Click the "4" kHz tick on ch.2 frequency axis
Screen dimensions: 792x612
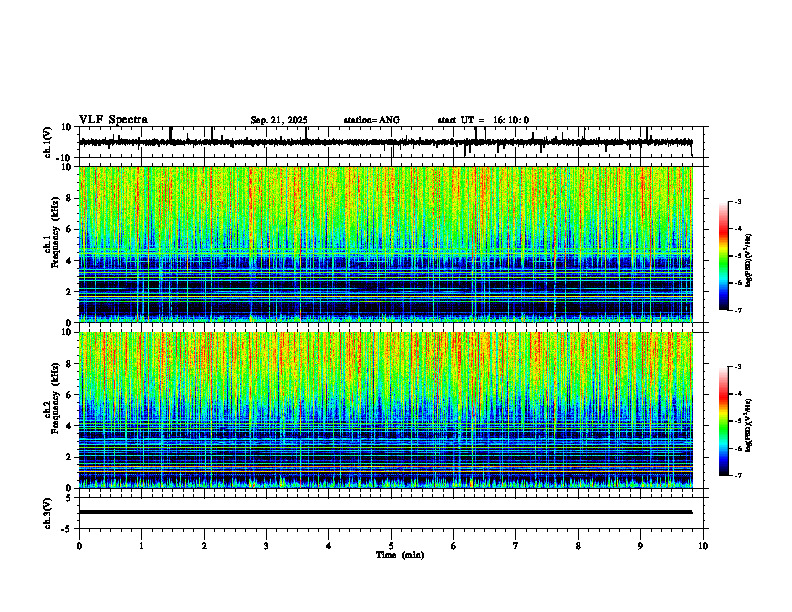[x=70, y=426]
